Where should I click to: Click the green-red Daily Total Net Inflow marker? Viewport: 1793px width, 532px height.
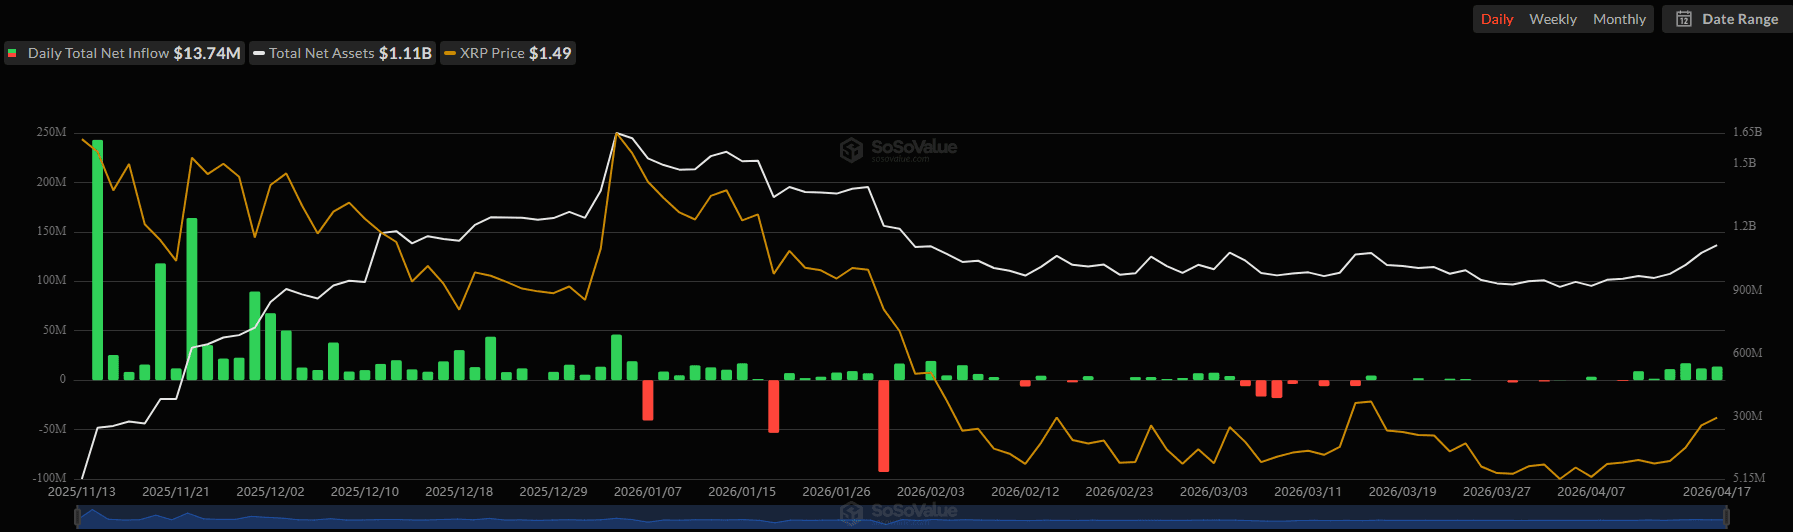[x=12, y=53]
